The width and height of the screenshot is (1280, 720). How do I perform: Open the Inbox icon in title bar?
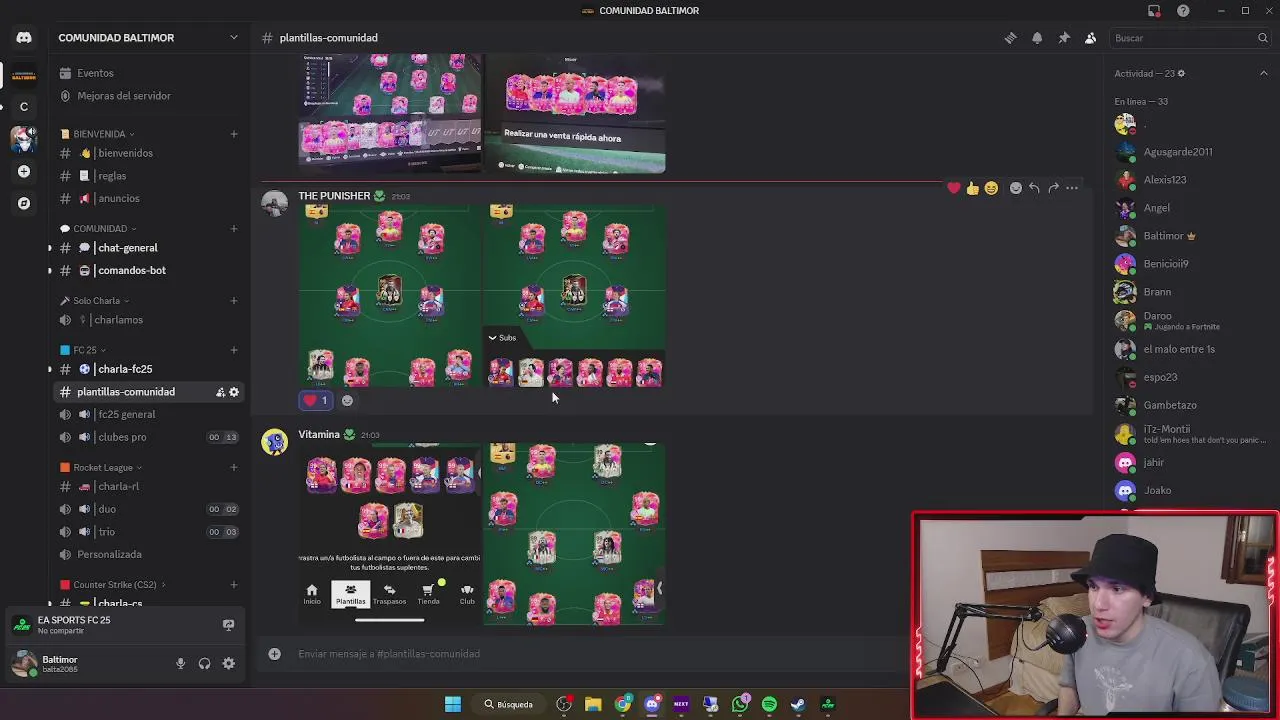click(1154, 10)
